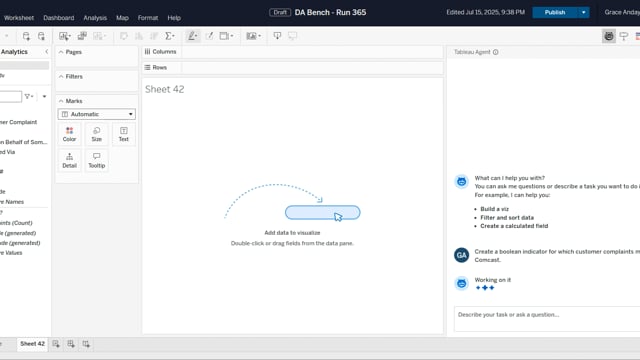This screenshot has height=360, width=640.
Task: Click the Pause Auto Updates data icon
Action: pos(41,36)
